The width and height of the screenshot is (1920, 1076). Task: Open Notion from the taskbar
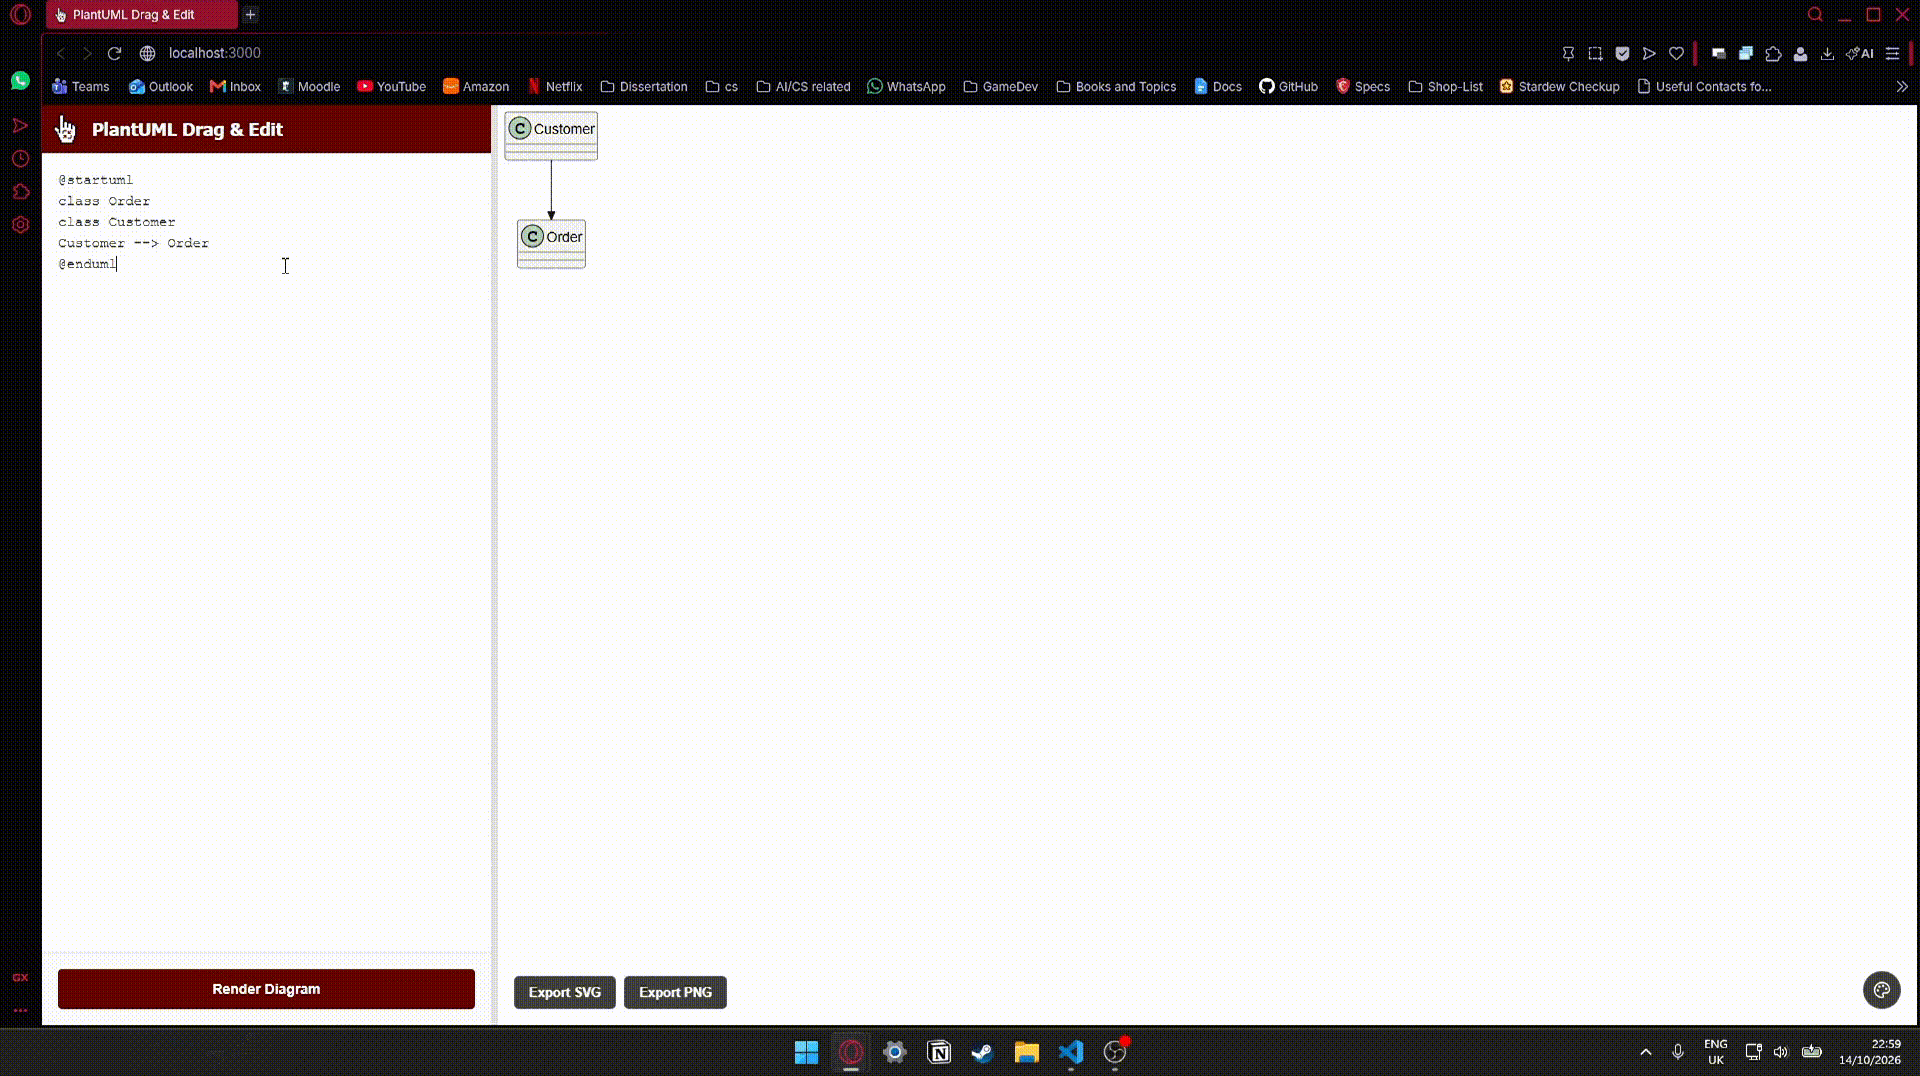tap(939, 1052)
